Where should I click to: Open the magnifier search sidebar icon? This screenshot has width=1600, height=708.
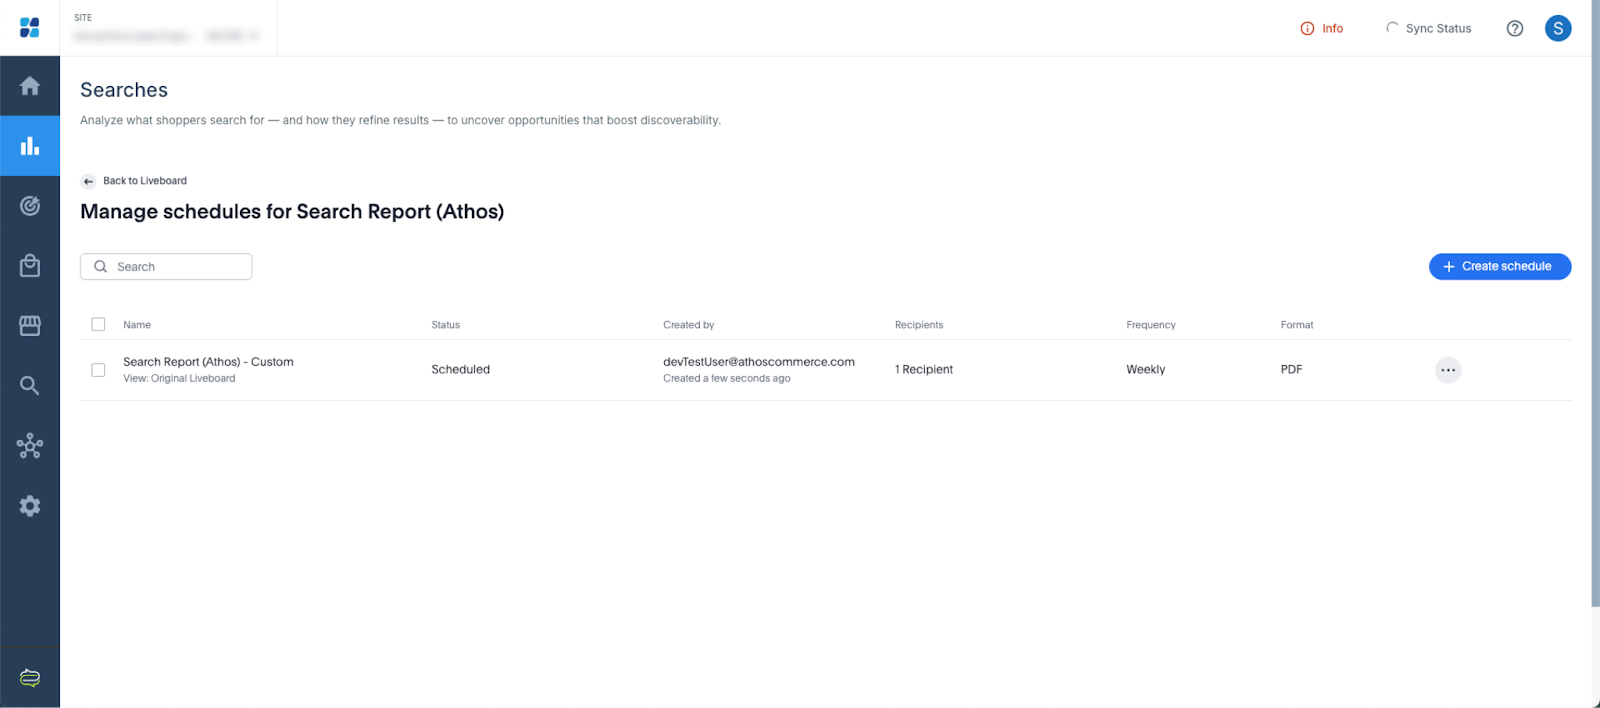pyautogui.click(x=30, y=386)
